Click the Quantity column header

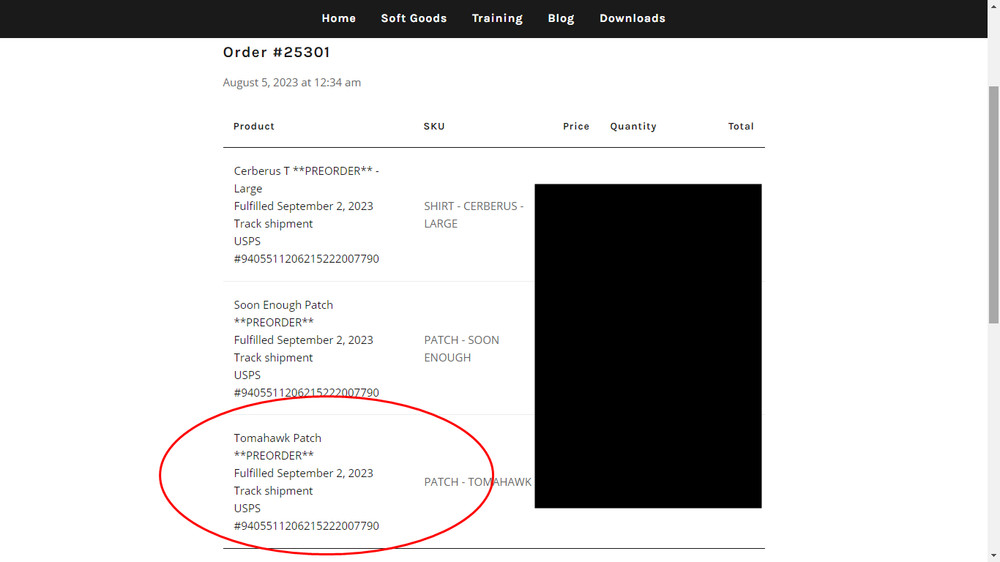click(x=633, y=127)
